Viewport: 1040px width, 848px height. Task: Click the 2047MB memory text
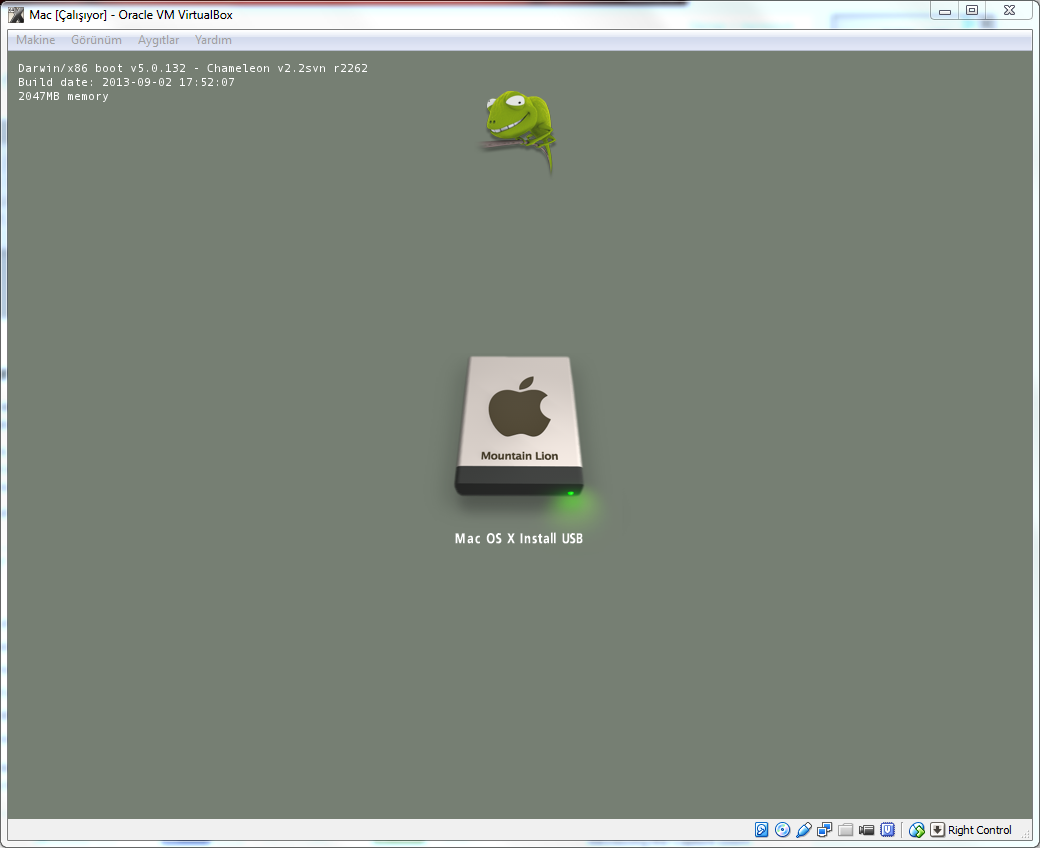[x=63, y=96]
